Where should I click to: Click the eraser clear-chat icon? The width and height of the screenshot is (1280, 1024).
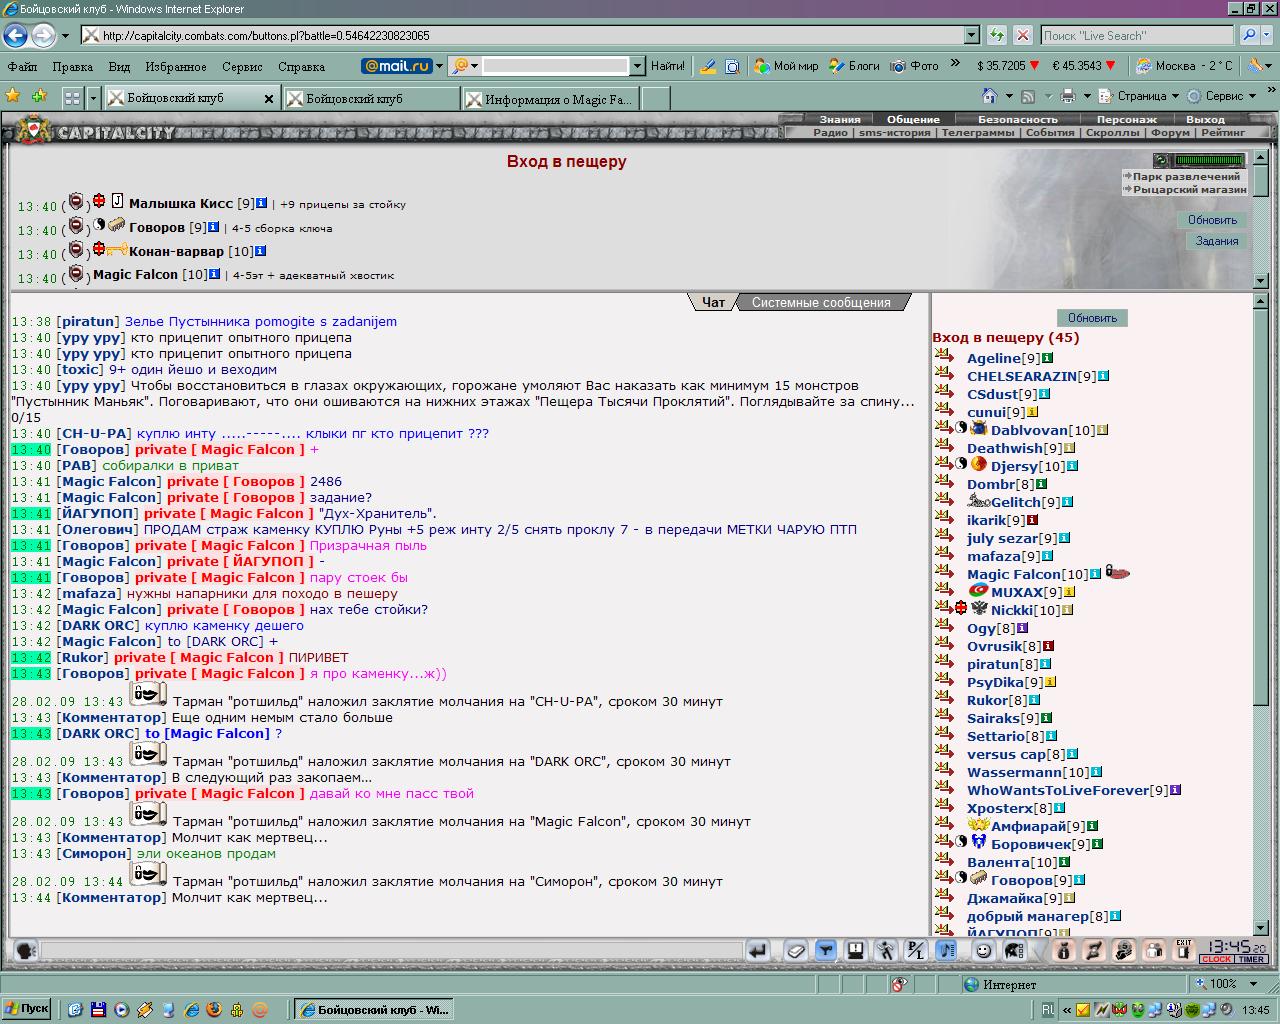coord(796,950)
